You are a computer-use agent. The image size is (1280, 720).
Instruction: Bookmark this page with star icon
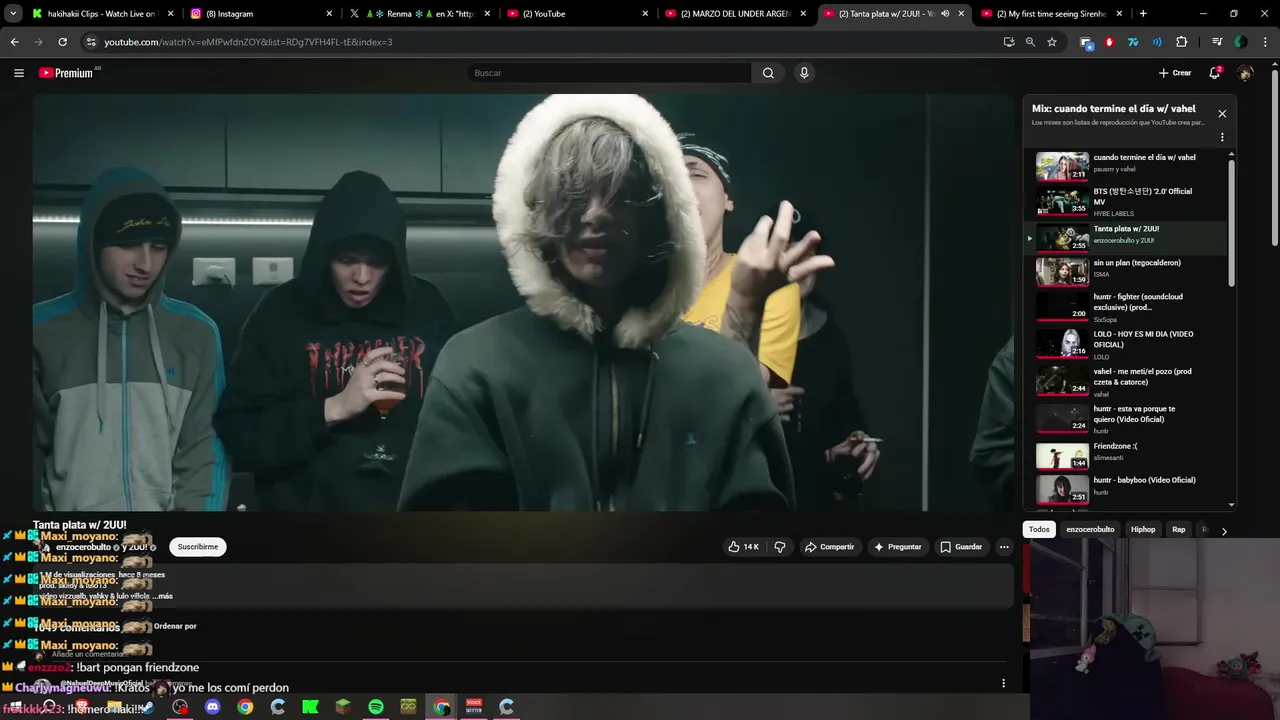coord(1052,42)
